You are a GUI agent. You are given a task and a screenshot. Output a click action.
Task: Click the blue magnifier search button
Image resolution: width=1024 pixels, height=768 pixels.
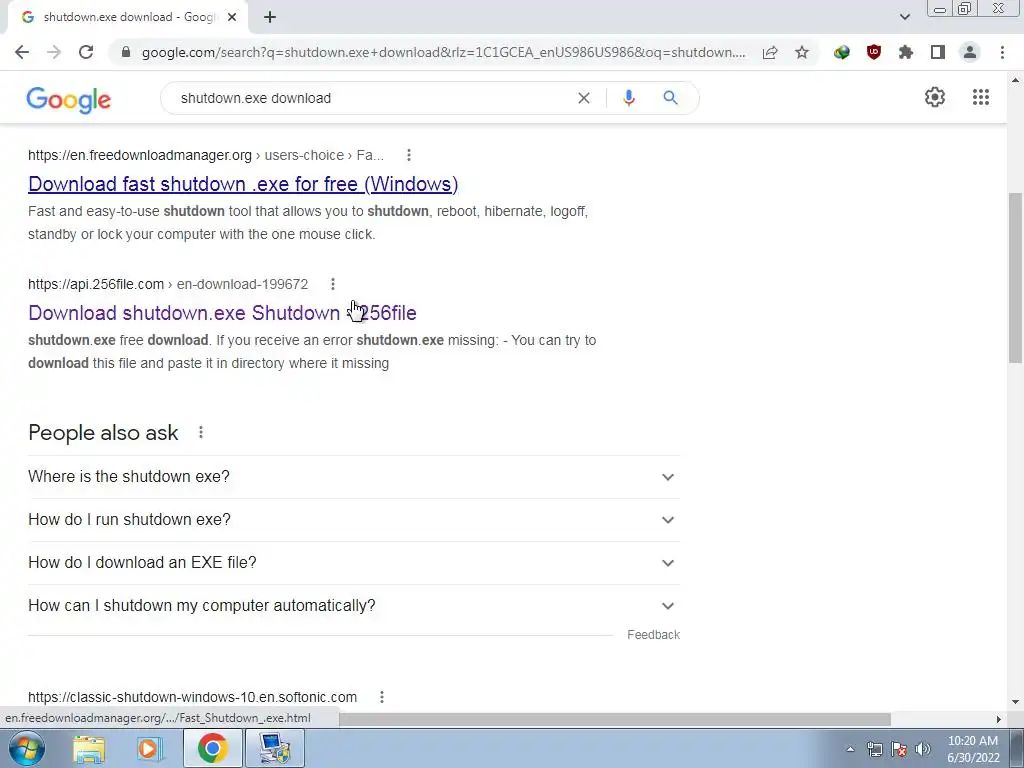(670, 98)
